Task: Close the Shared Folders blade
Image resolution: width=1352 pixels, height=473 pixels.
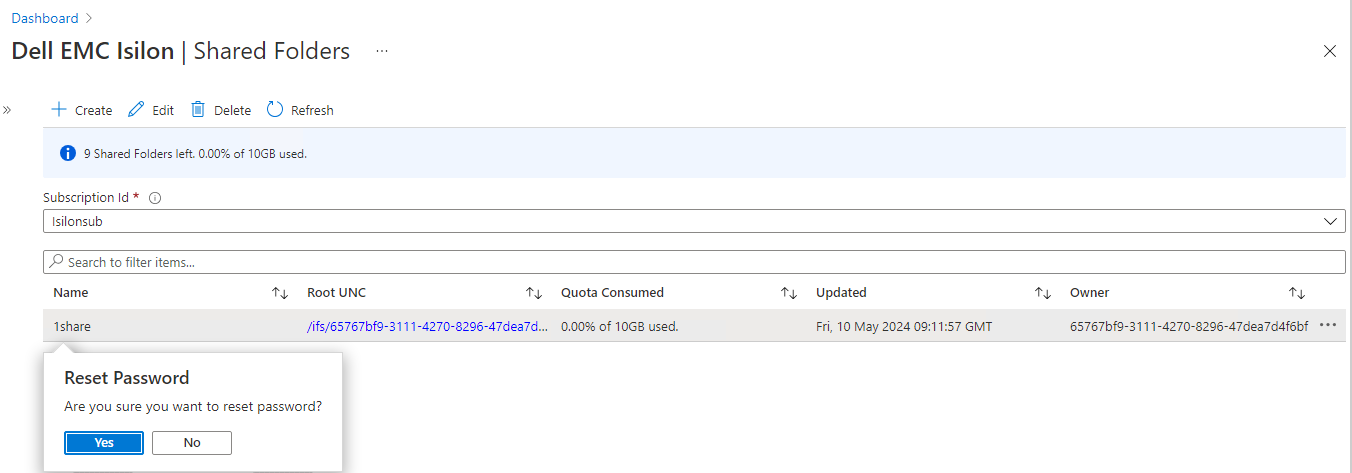Action: (x=1330, y=51)
